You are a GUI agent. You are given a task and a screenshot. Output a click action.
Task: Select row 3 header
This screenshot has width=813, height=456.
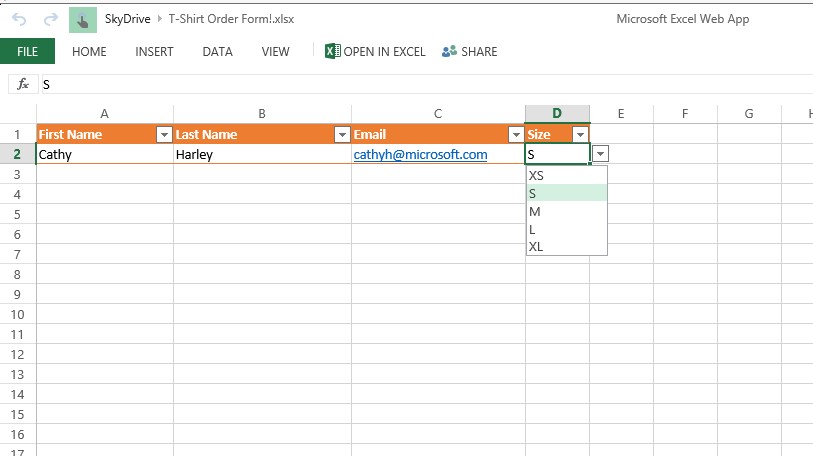(18, 174)
